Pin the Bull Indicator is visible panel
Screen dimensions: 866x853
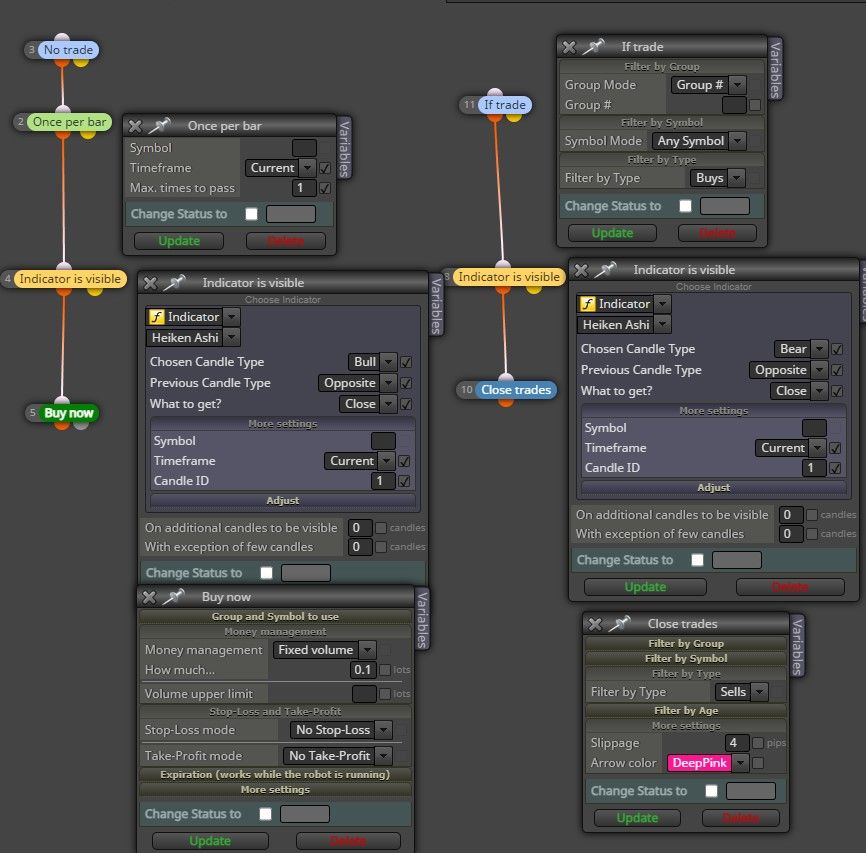[x=175, y=282]
